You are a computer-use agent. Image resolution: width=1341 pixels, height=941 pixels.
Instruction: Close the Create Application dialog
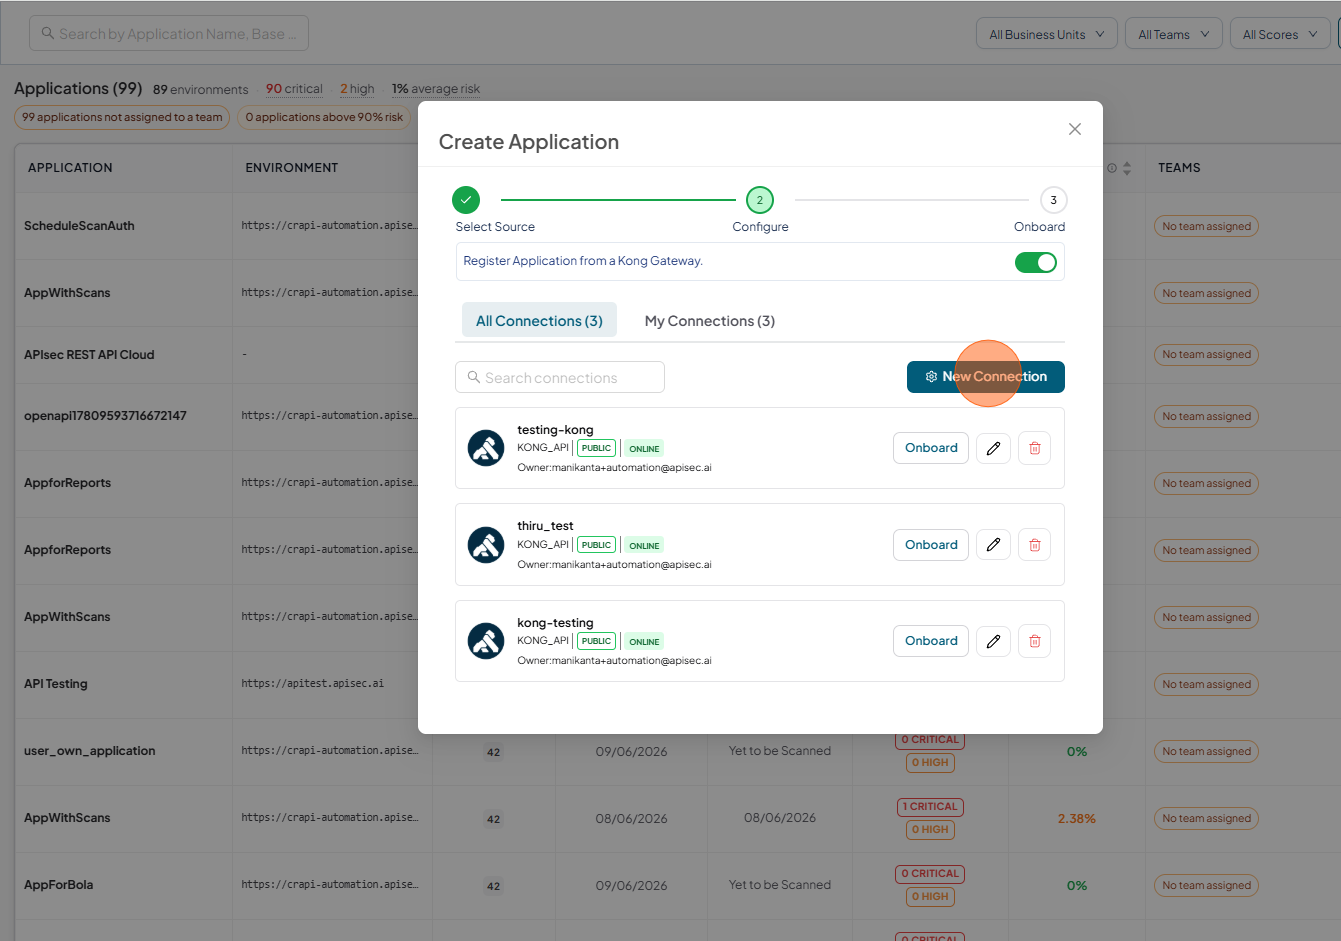tap(1075, 129)
